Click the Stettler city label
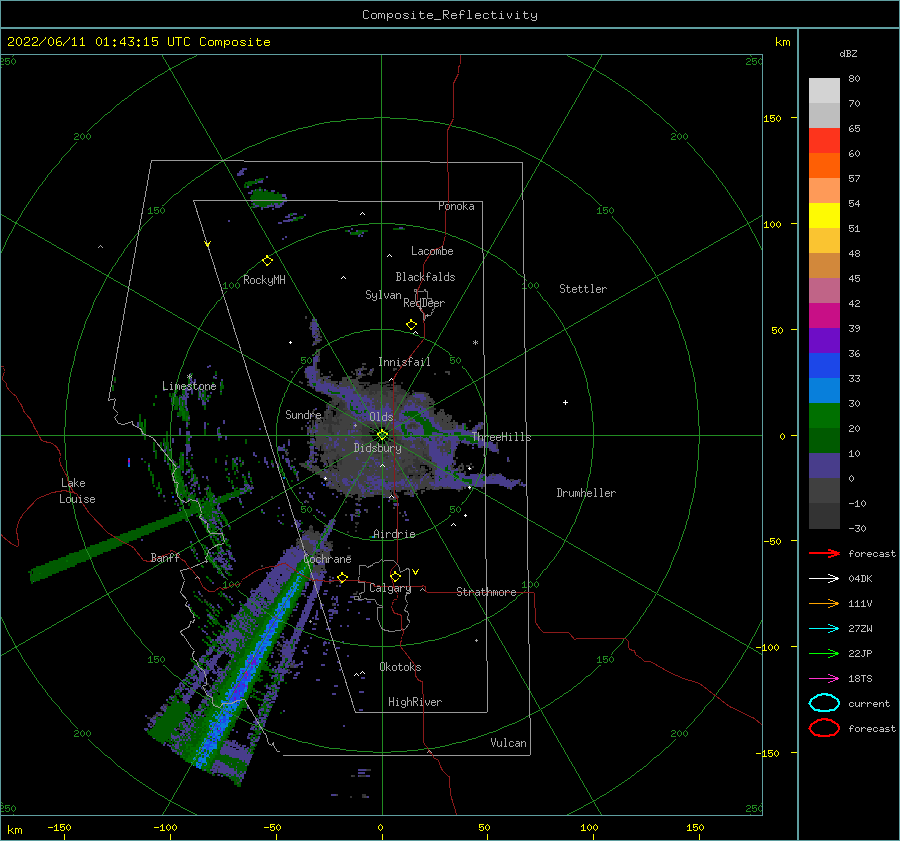The height and width of the screenshot is (841, 900). pyautogui.click(x=583, y=289)
